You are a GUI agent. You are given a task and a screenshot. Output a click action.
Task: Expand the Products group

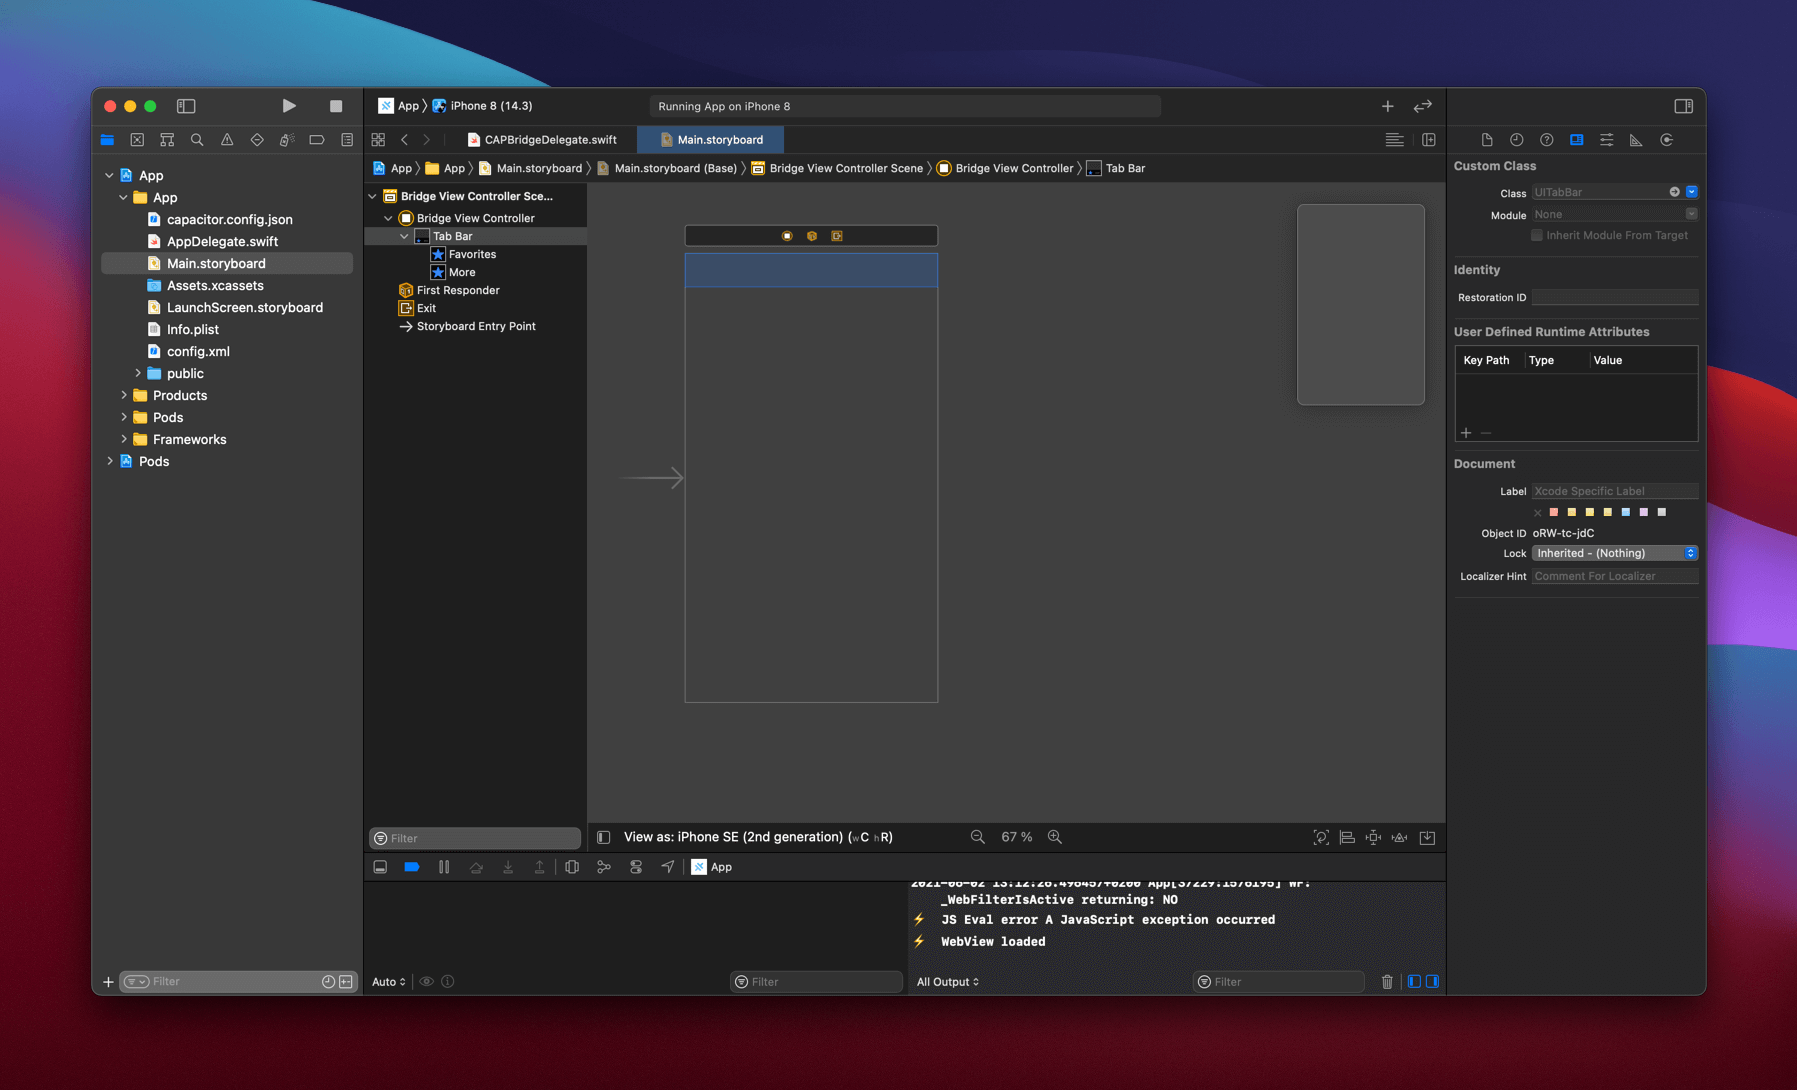pyautogui.click(x=124, y=395)
